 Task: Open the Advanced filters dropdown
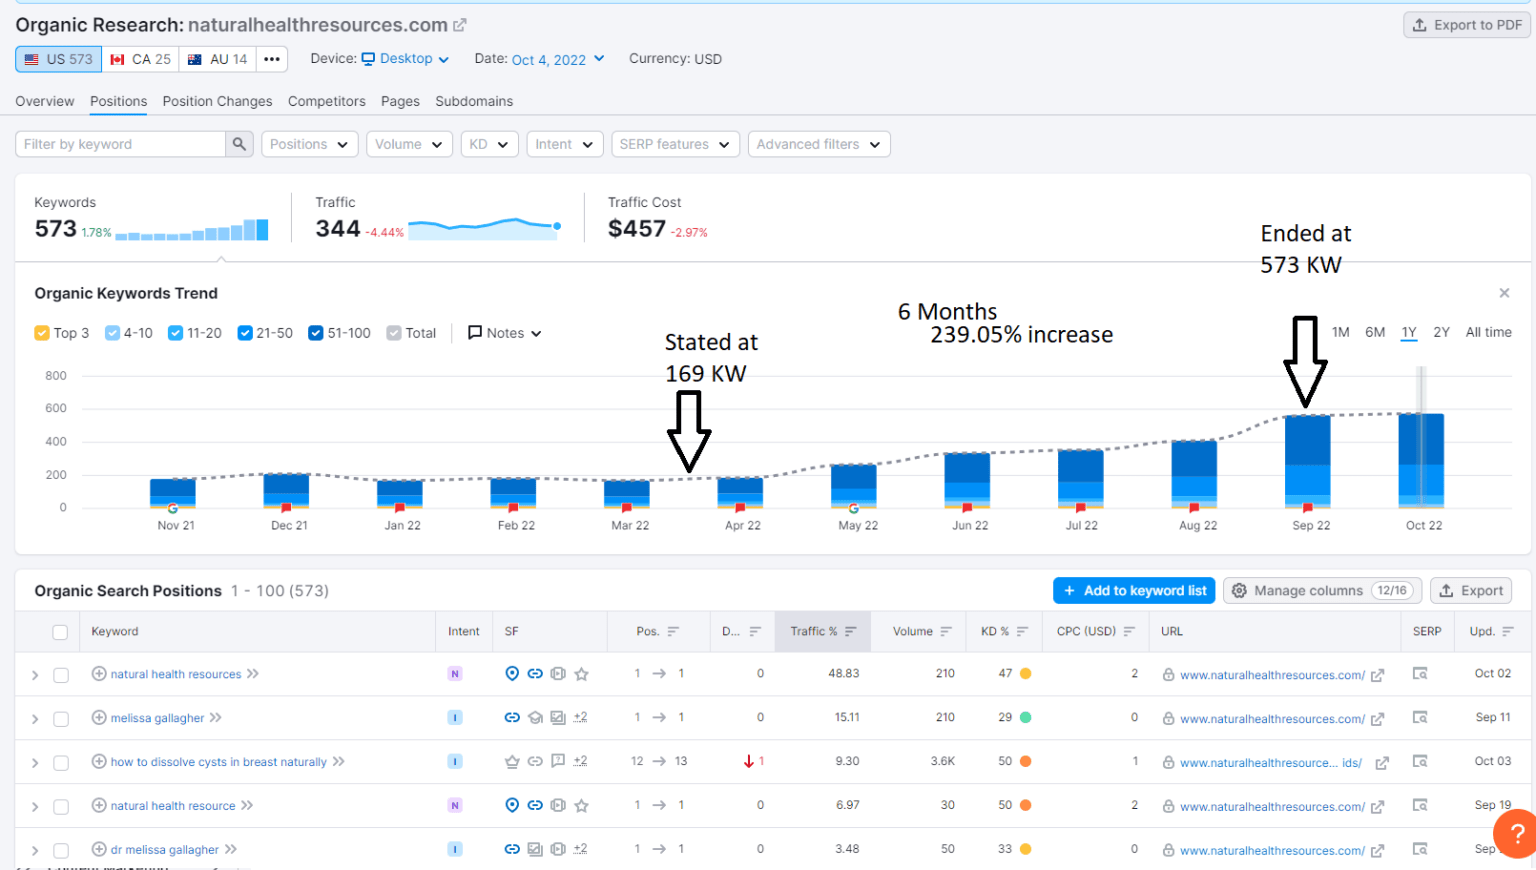(x=819, y=144)
